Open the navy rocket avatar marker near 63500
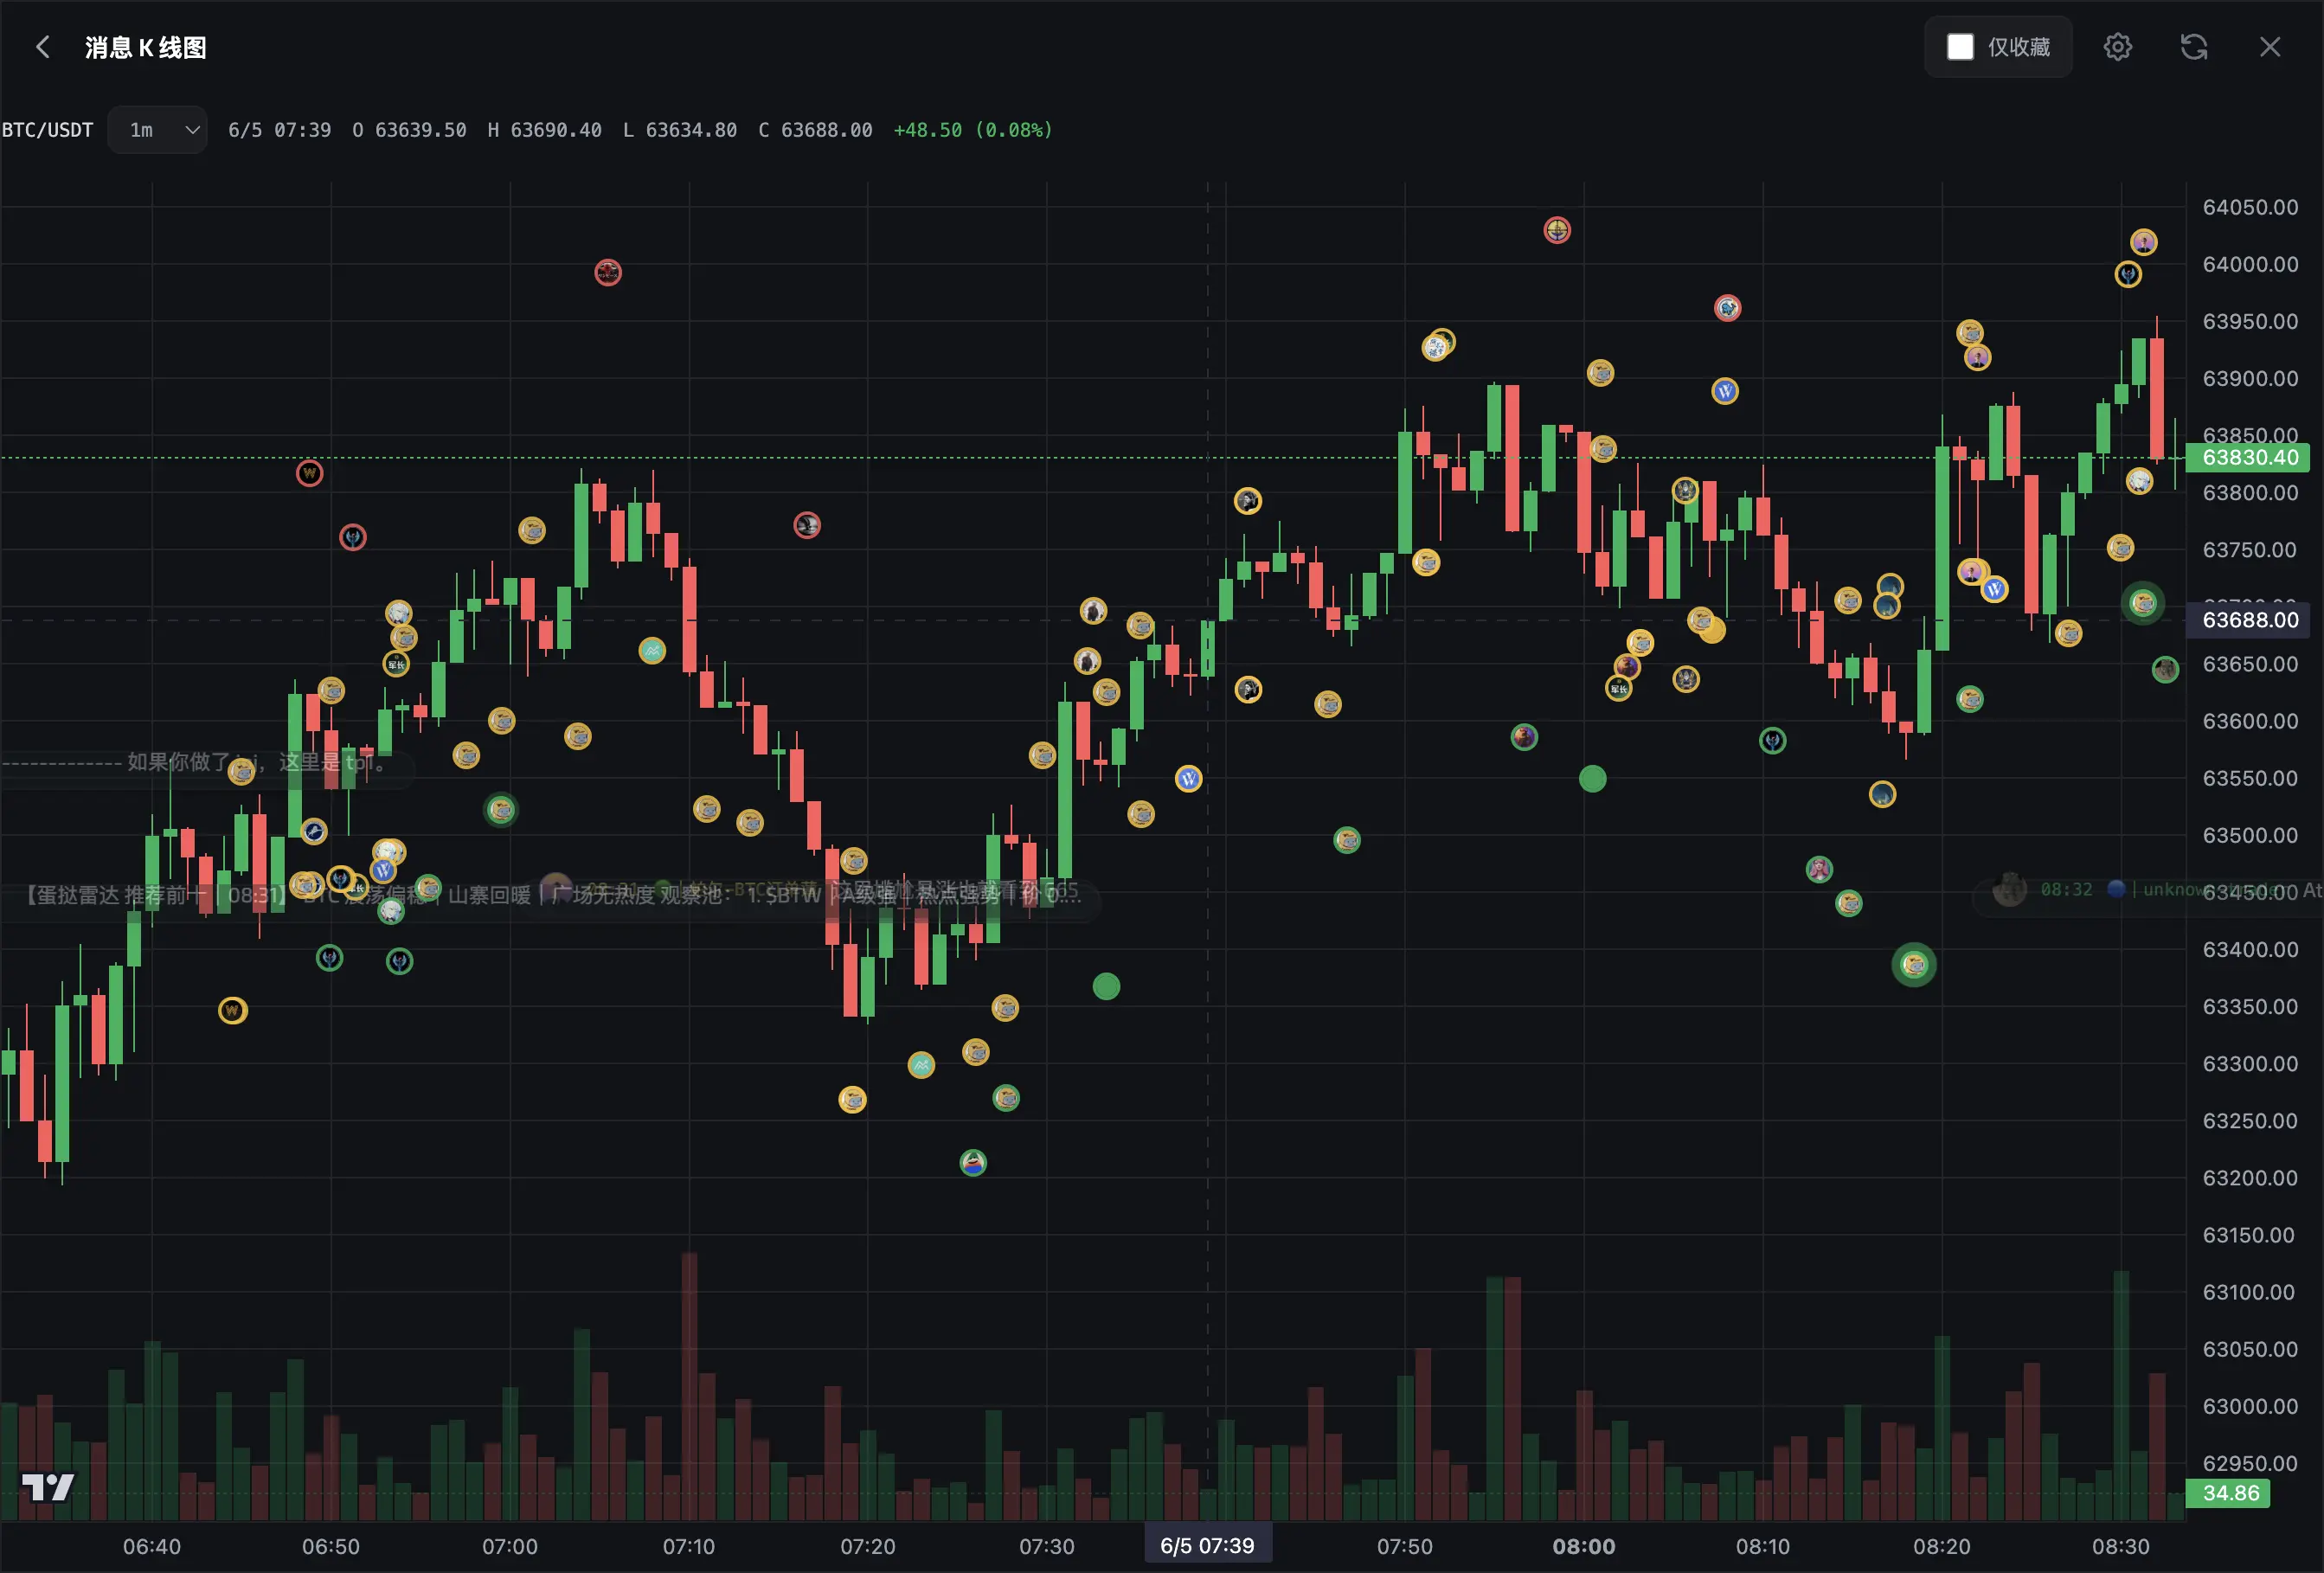 [314, 831]
